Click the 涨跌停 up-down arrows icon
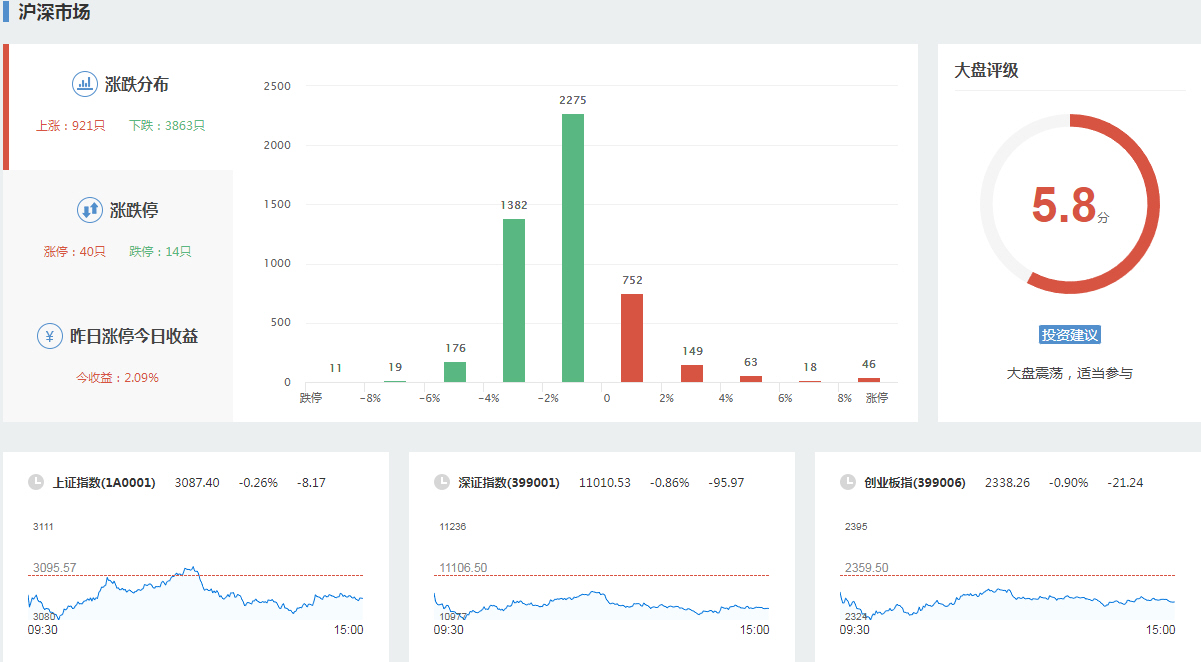 (90, 210)
